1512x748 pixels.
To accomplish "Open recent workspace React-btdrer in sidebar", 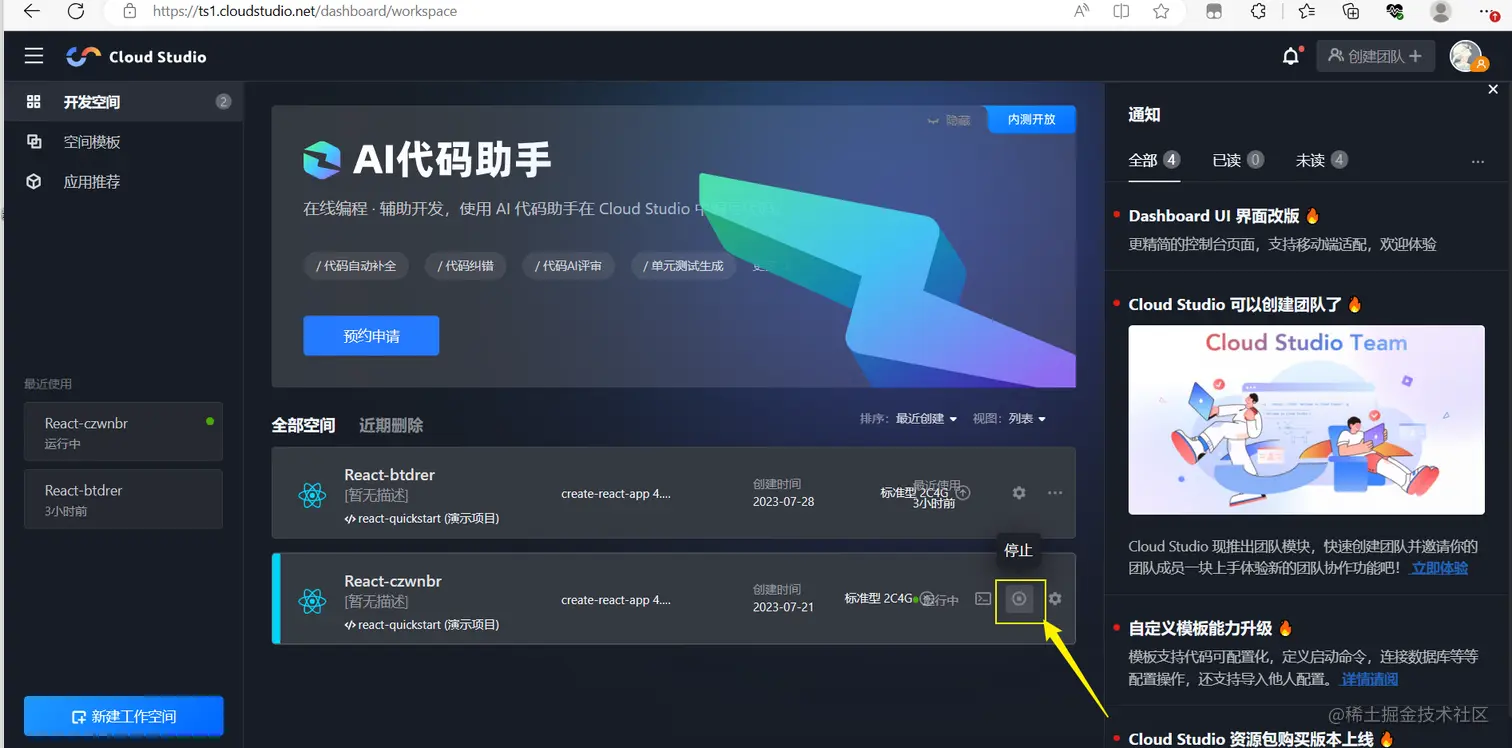I will click(x=123, y=499).
